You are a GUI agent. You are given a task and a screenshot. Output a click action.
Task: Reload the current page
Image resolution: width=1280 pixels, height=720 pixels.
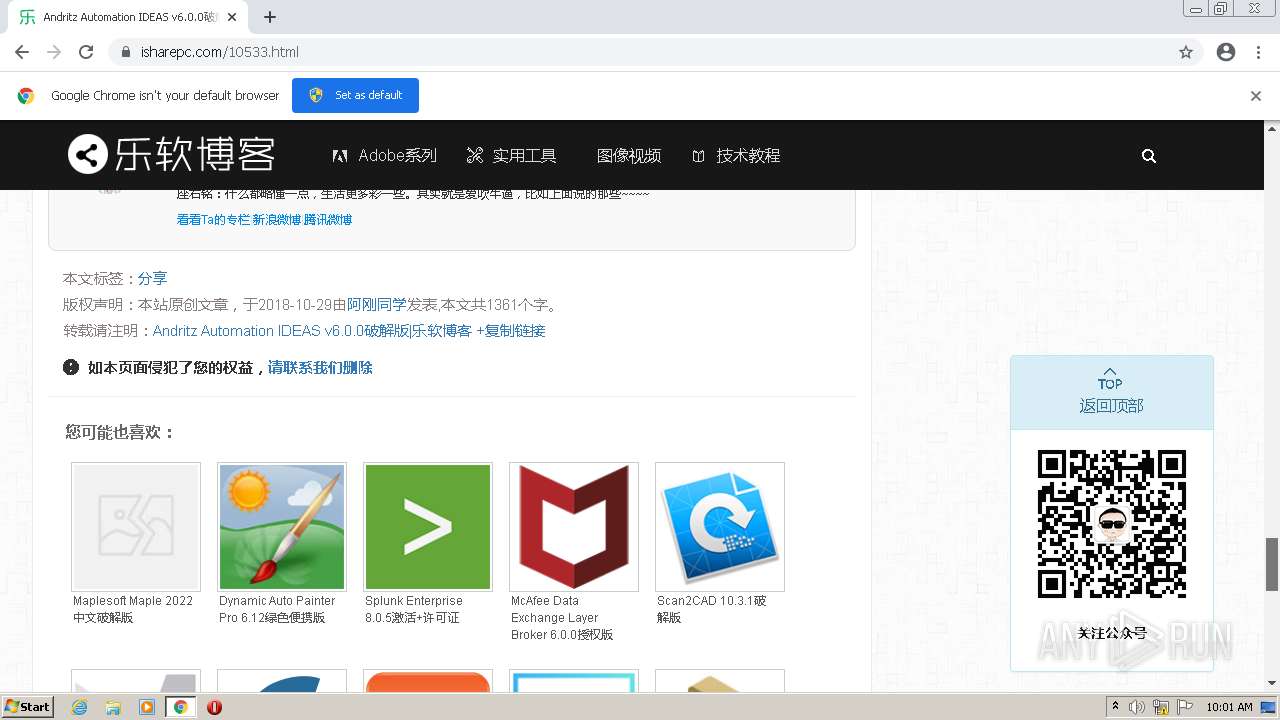[86, 52]
